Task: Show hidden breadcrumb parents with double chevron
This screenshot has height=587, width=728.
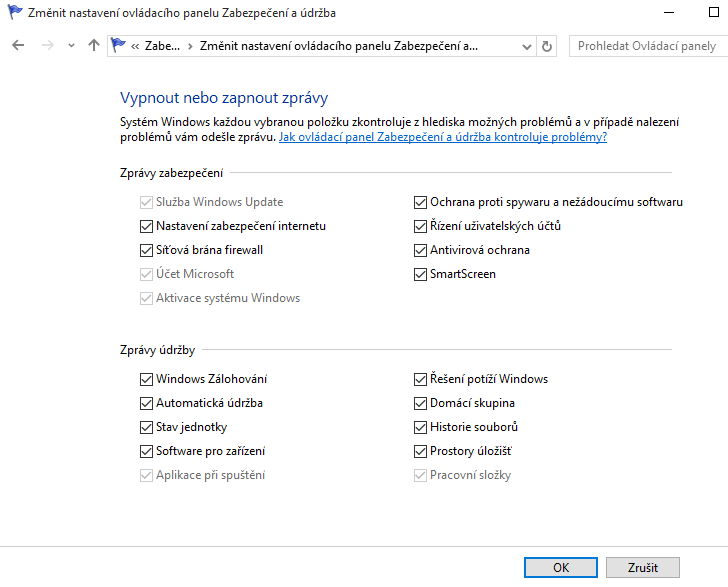Action: pos(135,46)
